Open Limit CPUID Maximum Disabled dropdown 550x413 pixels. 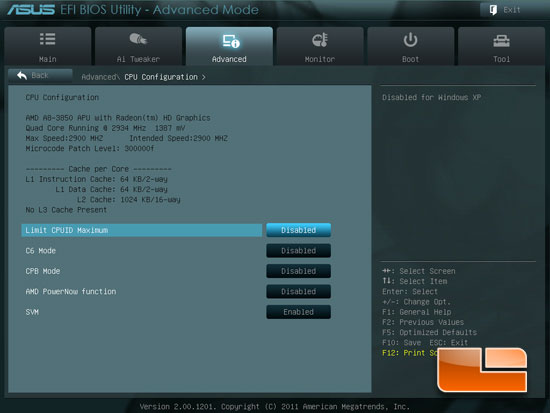point(299,230)
